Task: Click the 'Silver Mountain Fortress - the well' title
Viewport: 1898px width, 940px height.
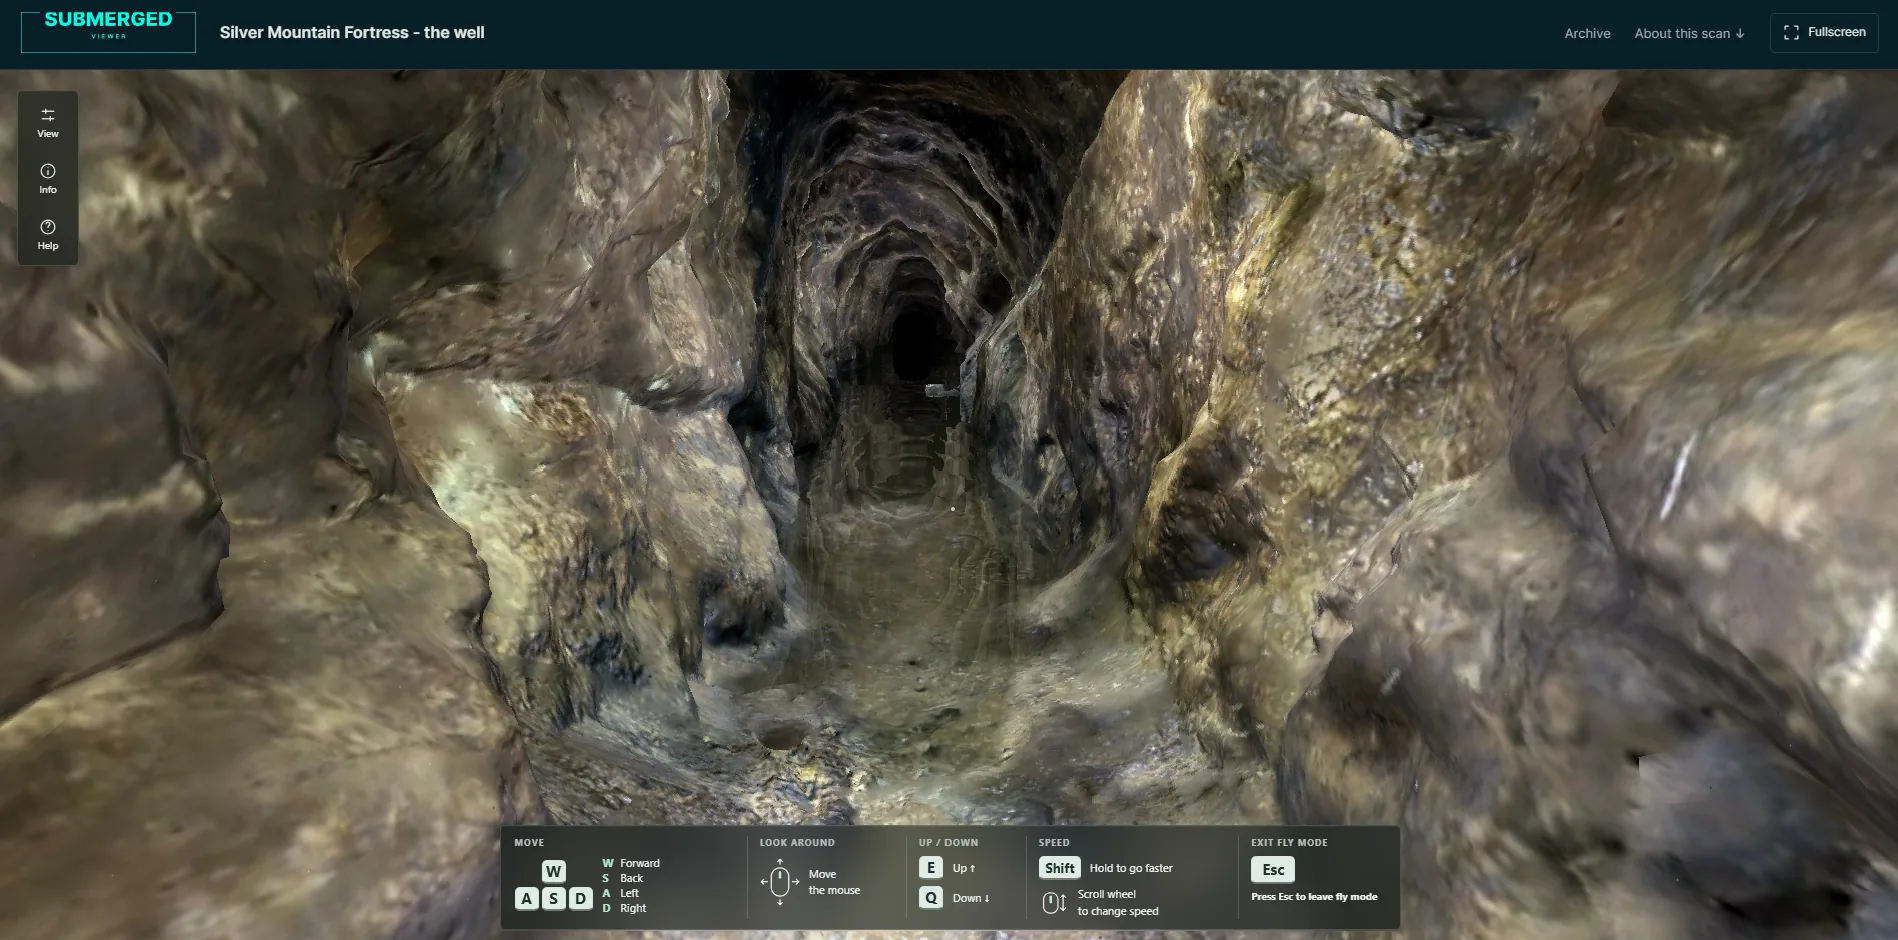Action: pos(352,32)
